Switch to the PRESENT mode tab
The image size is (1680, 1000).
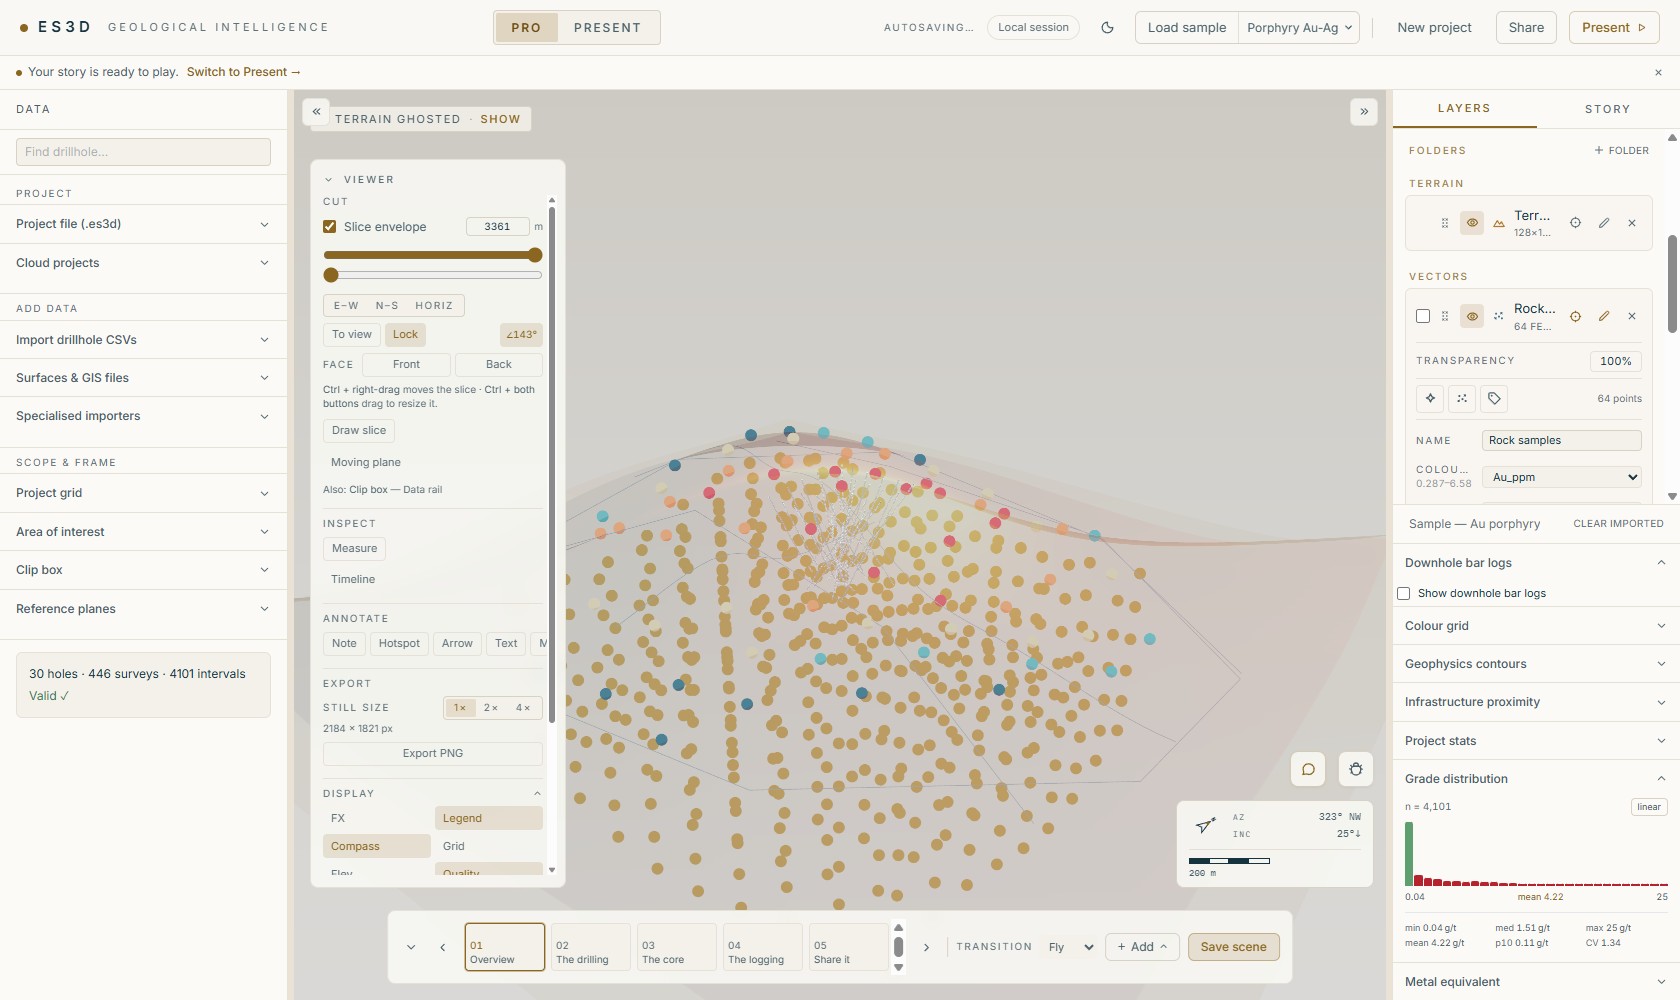pos(607,28)
